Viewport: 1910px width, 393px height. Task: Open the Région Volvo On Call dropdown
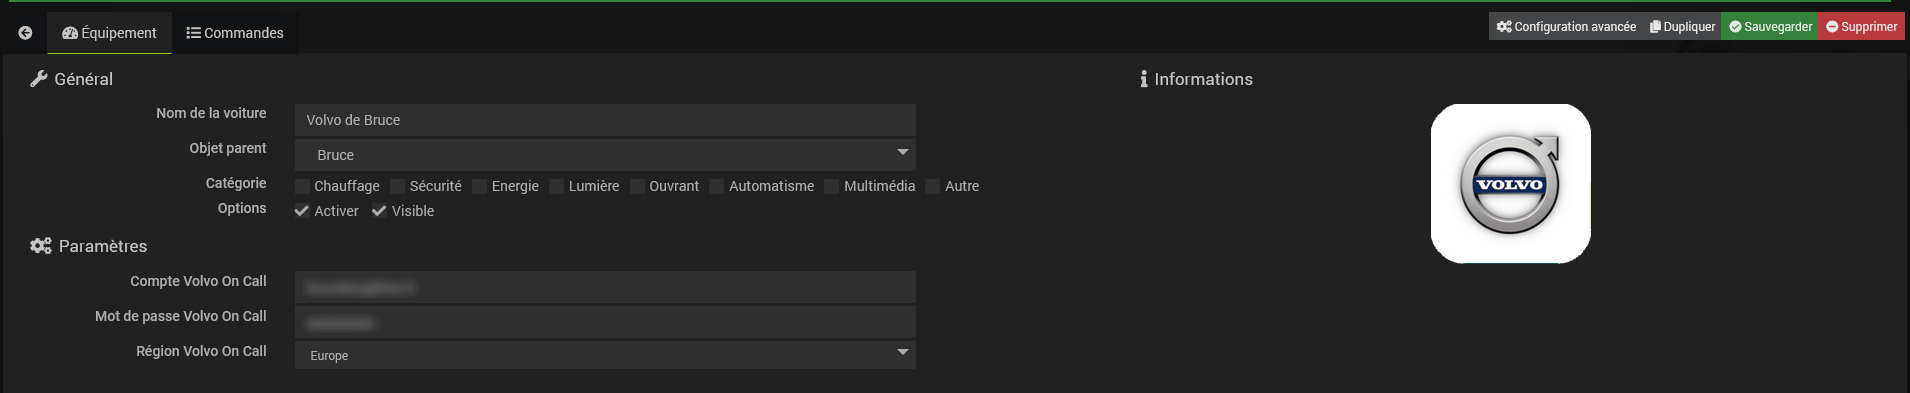pyautogui.click(x=605, y=355)
